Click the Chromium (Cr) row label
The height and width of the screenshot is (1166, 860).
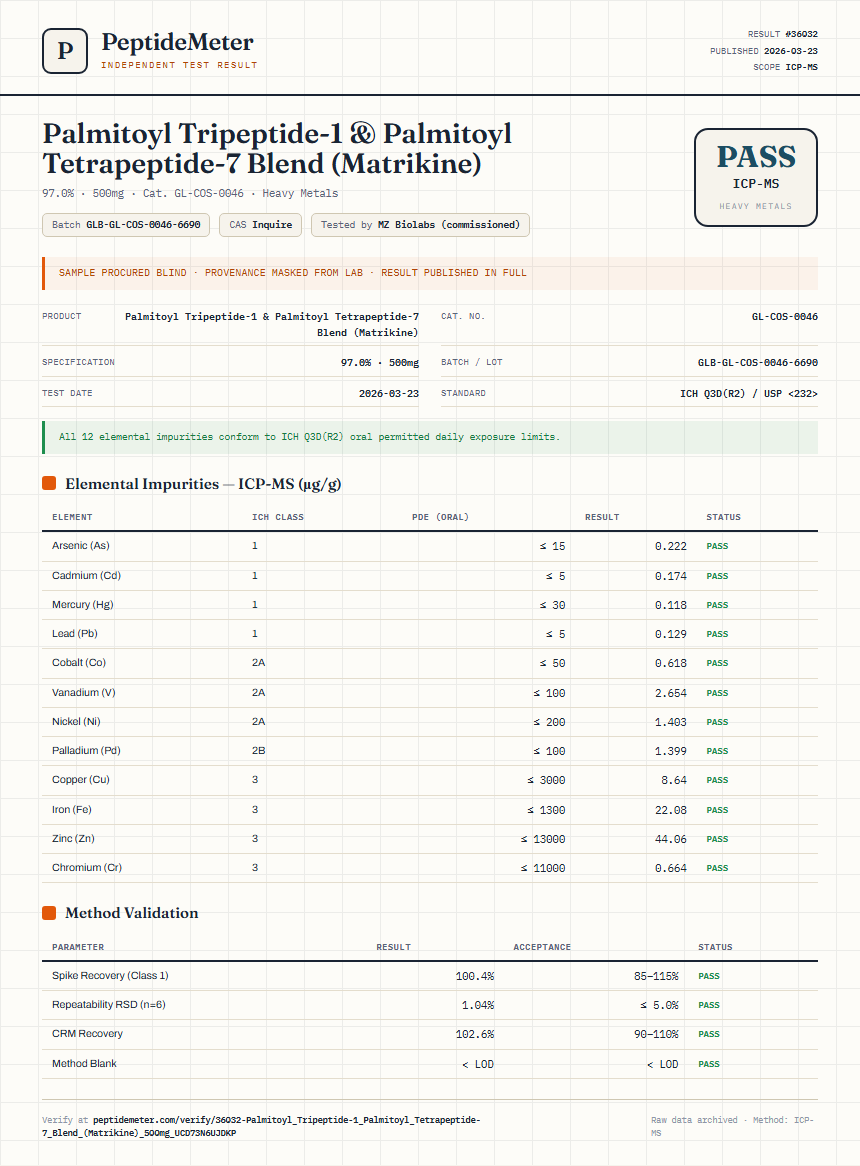(87, 867)
